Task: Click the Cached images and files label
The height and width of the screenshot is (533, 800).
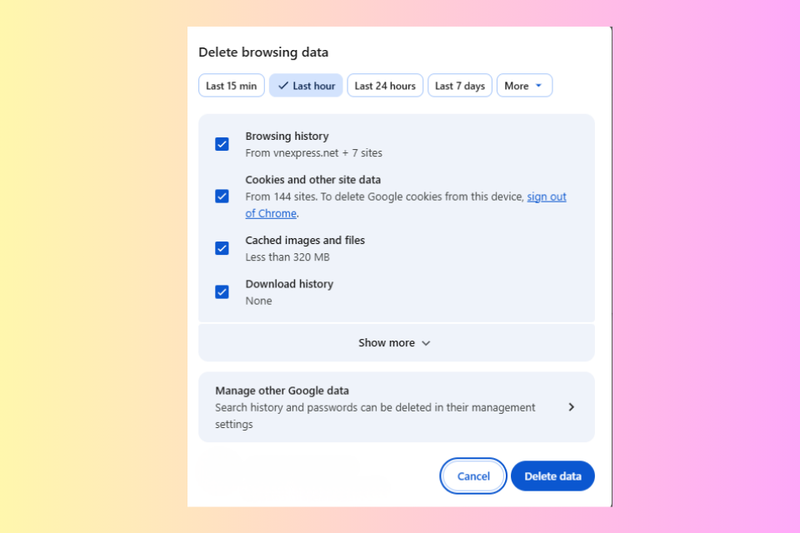Action: (x=305, y=240)
